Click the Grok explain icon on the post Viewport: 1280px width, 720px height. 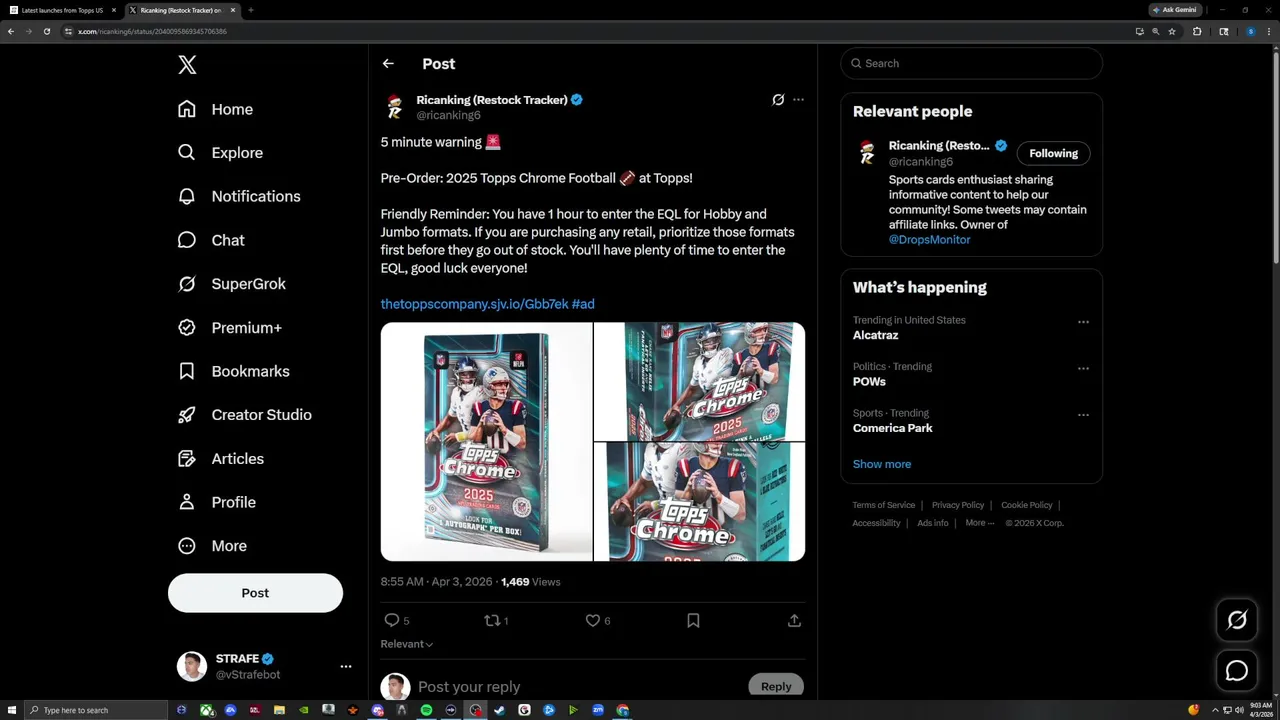(x=778, y=100)
